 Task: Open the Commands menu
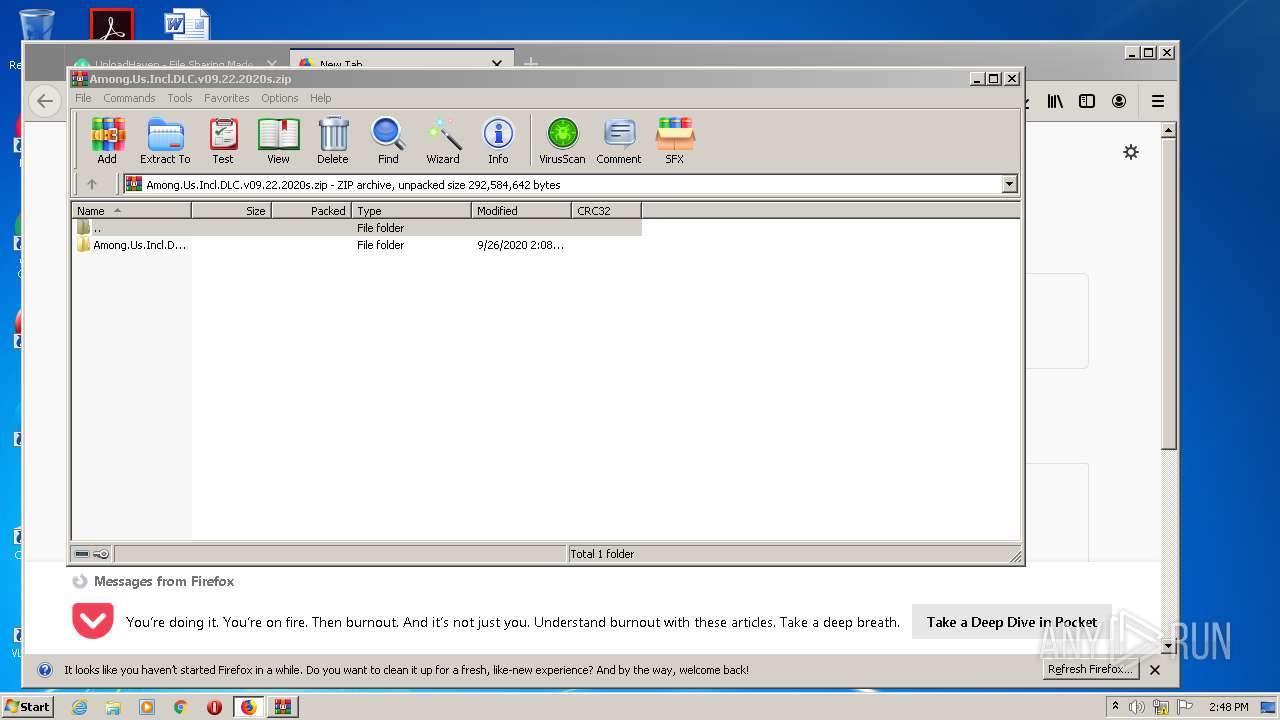coord(129,98)
